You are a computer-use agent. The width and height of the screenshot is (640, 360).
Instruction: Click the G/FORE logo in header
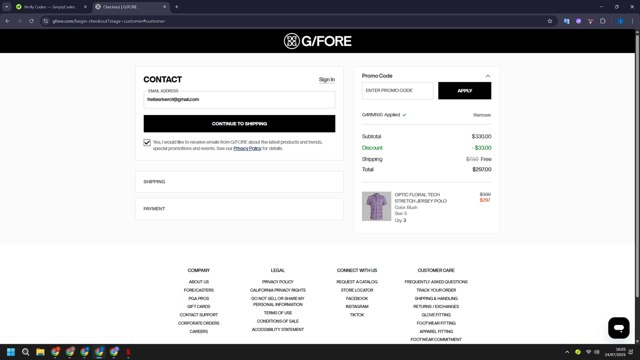pyautogui.click(x=318, y=41)
